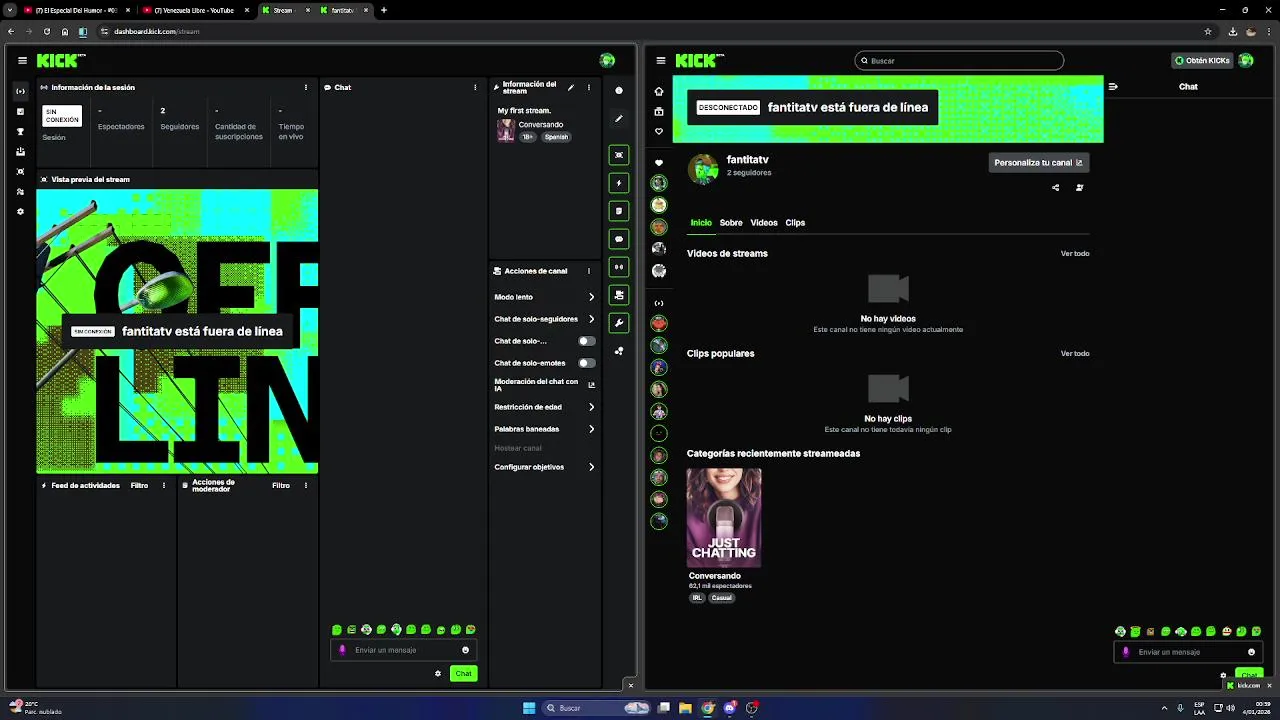Click the Personaliza tu canal button
The image size is (1280, 720).
coord(1038,162)
